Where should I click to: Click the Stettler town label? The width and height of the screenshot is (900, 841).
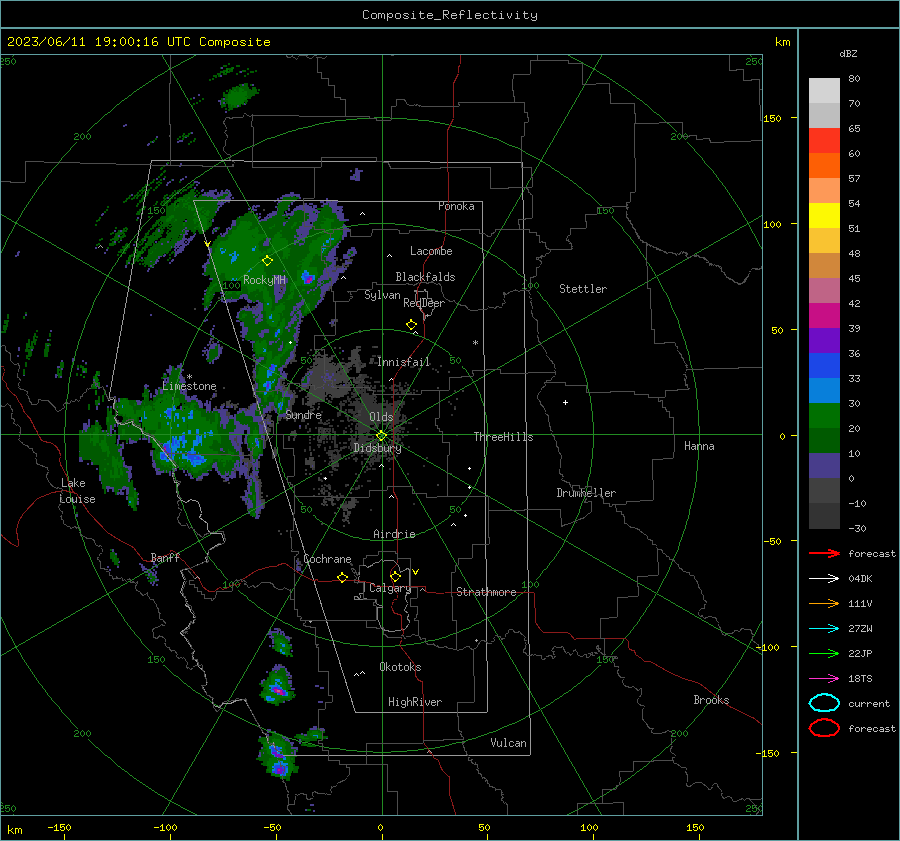583,289
